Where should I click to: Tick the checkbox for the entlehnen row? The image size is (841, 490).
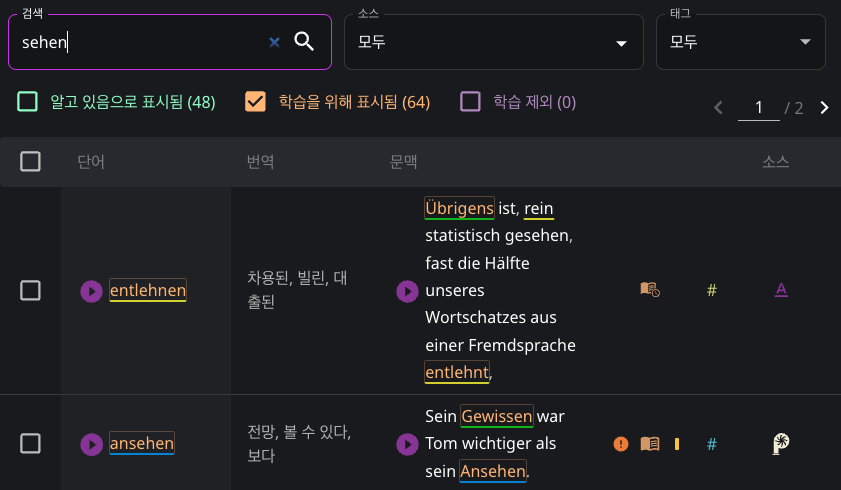(x=30, y=291)
